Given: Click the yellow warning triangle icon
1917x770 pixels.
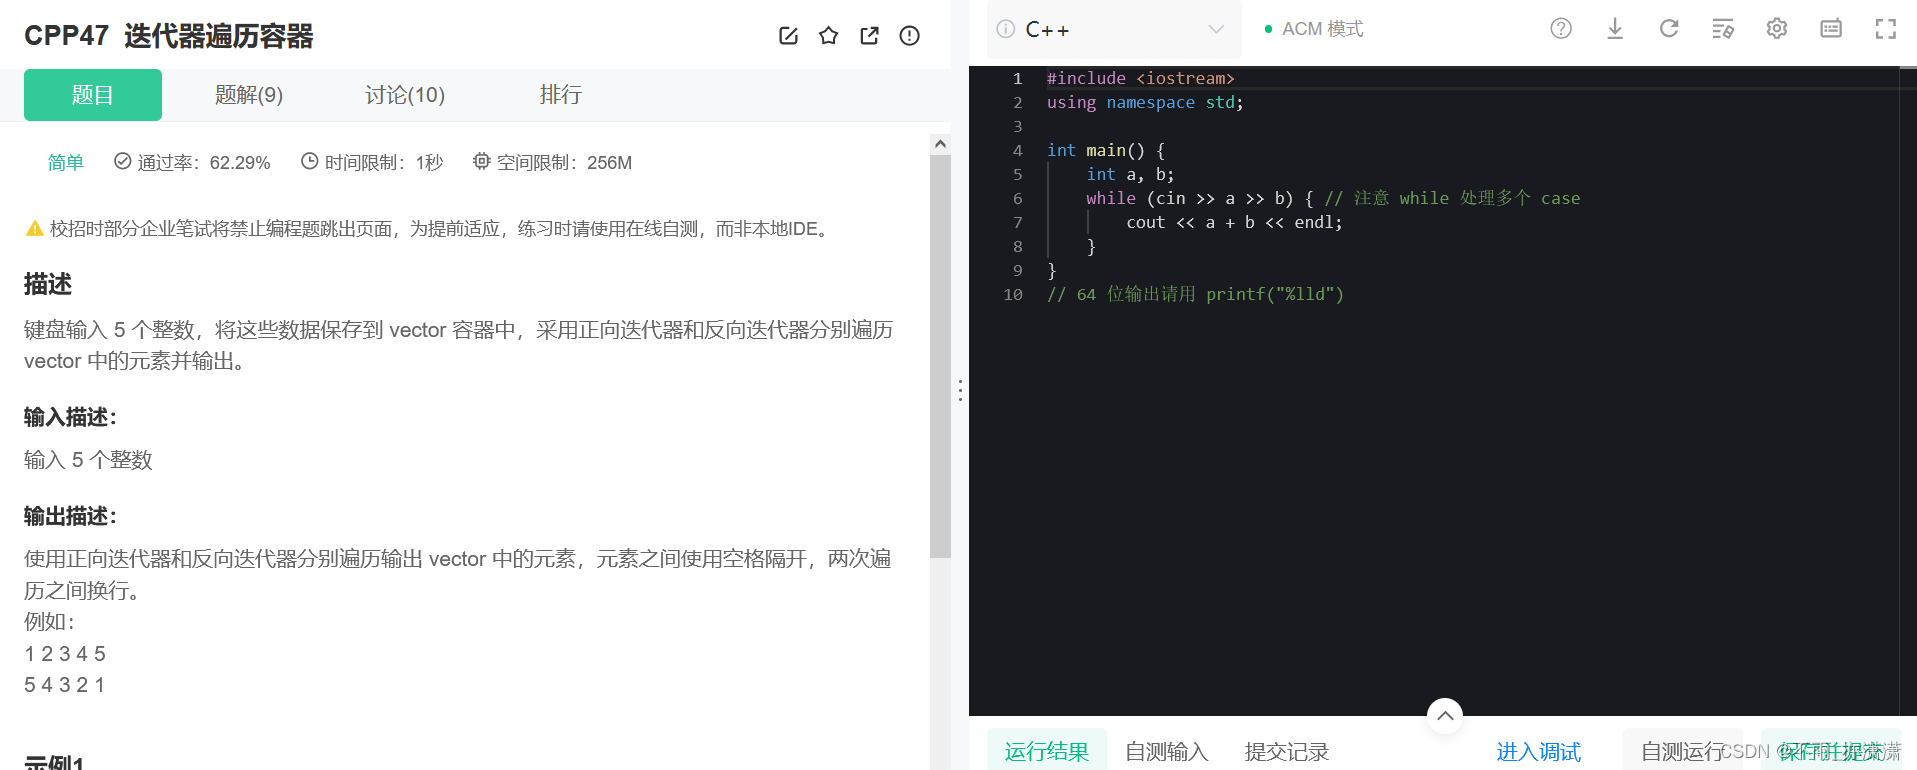Looking at the screenshot, I should pyautogui.click(x=35, y=228).
